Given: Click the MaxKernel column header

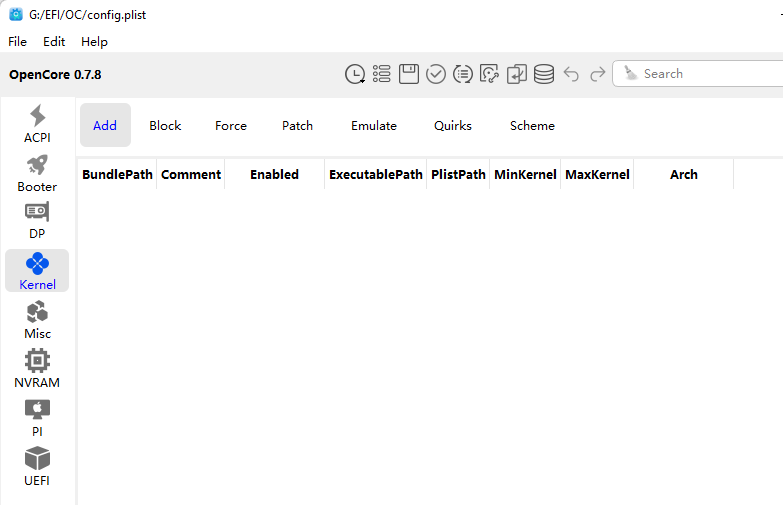Looking at the screenshot, I should click(x=597, y=174).
